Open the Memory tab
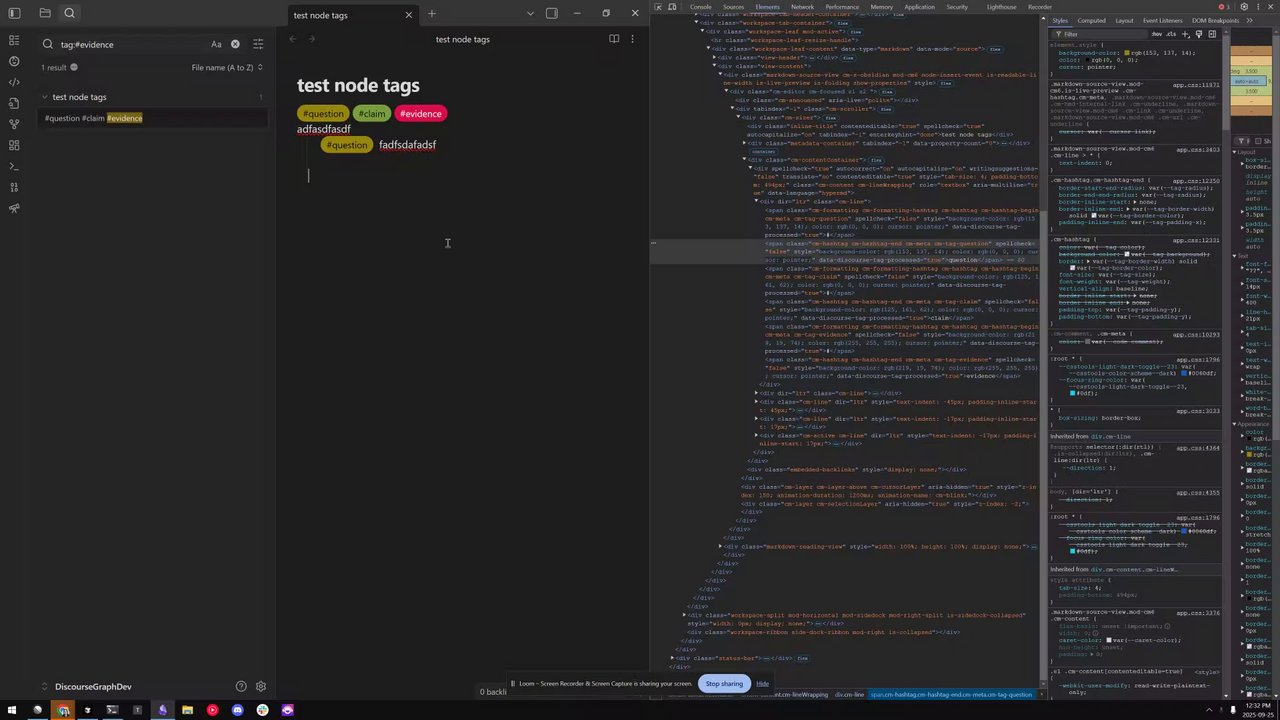Screen dimensions: 1280x720 881,7
